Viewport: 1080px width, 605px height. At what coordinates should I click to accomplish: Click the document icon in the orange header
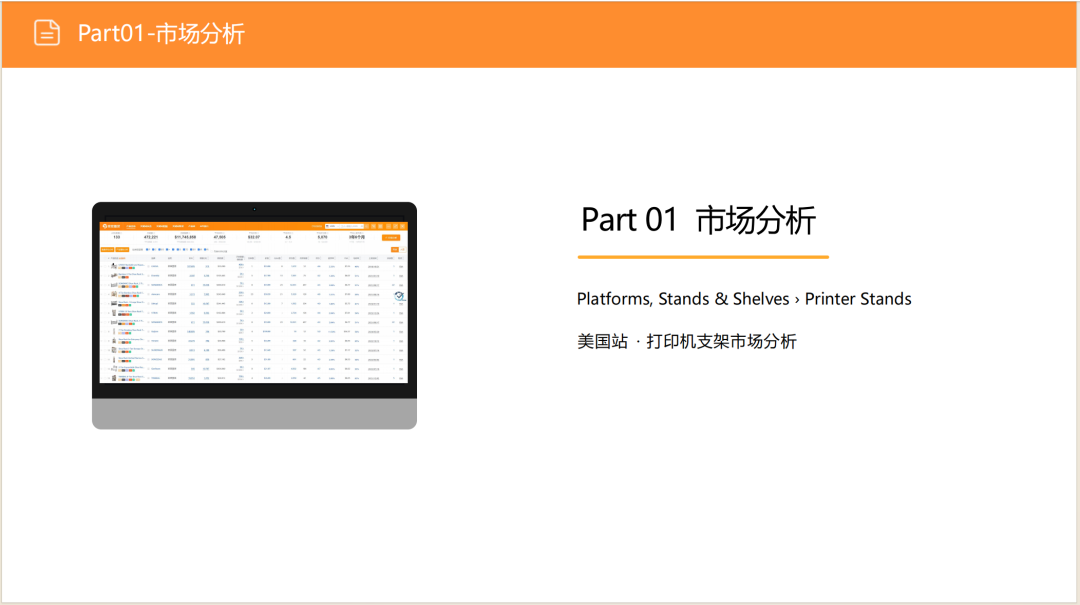(47, 33)
